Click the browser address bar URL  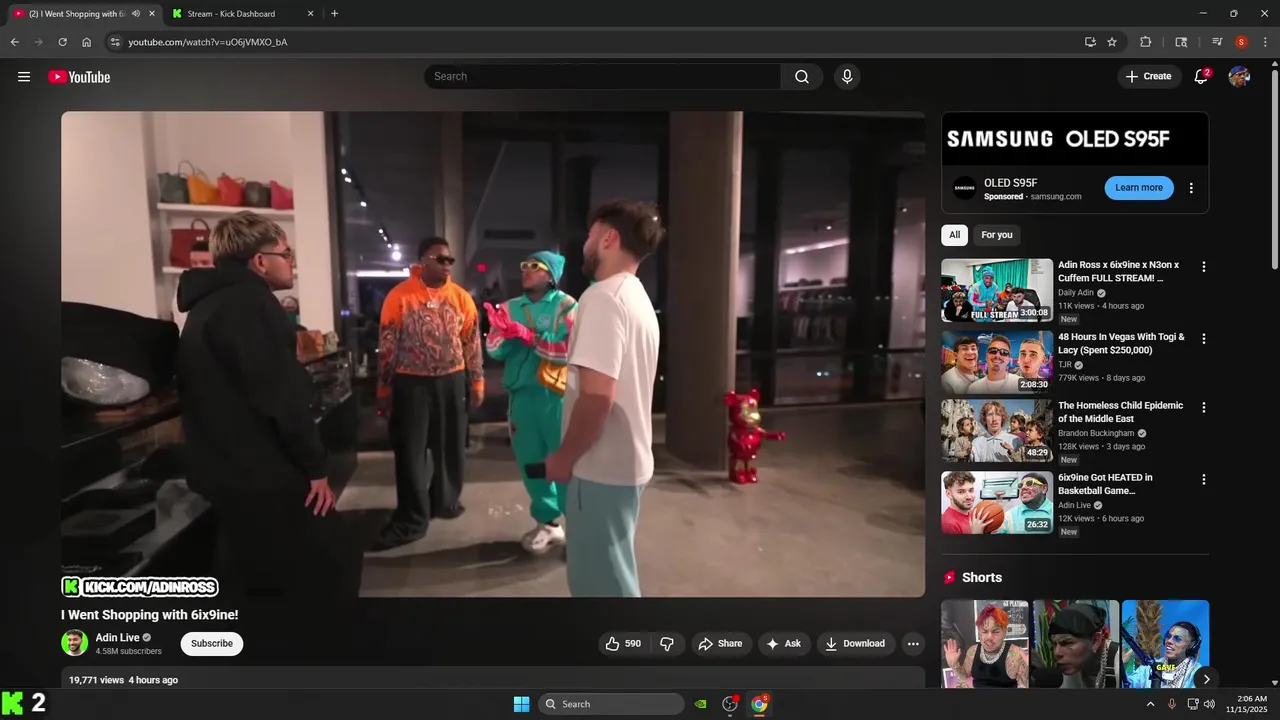pos(208,42)
